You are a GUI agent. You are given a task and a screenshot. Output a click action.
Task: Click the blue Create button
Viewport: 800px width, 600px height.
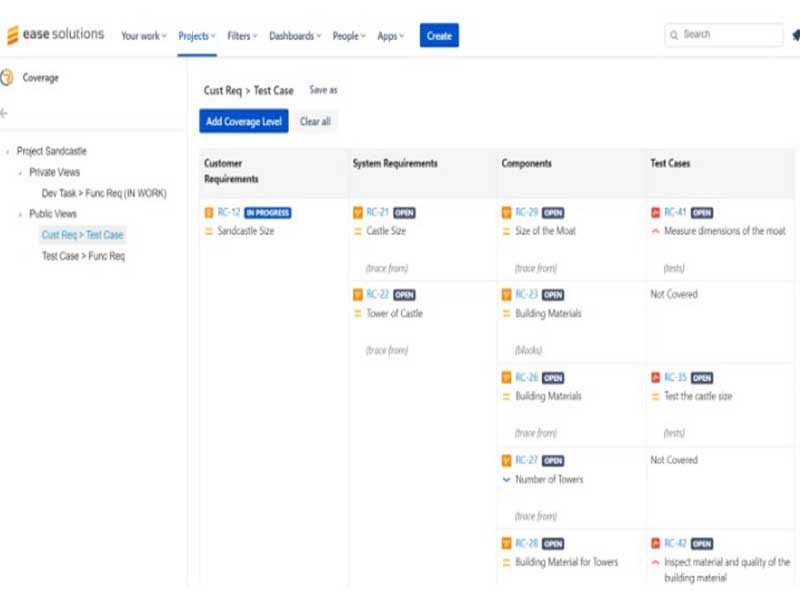[439, 36]
